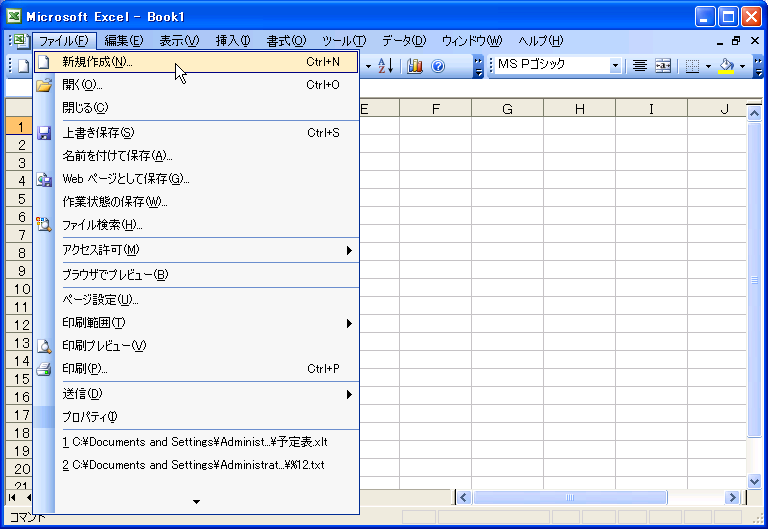Select row 5 header
The height and width of the screenshot is (529, 768).
coord(20,198)
